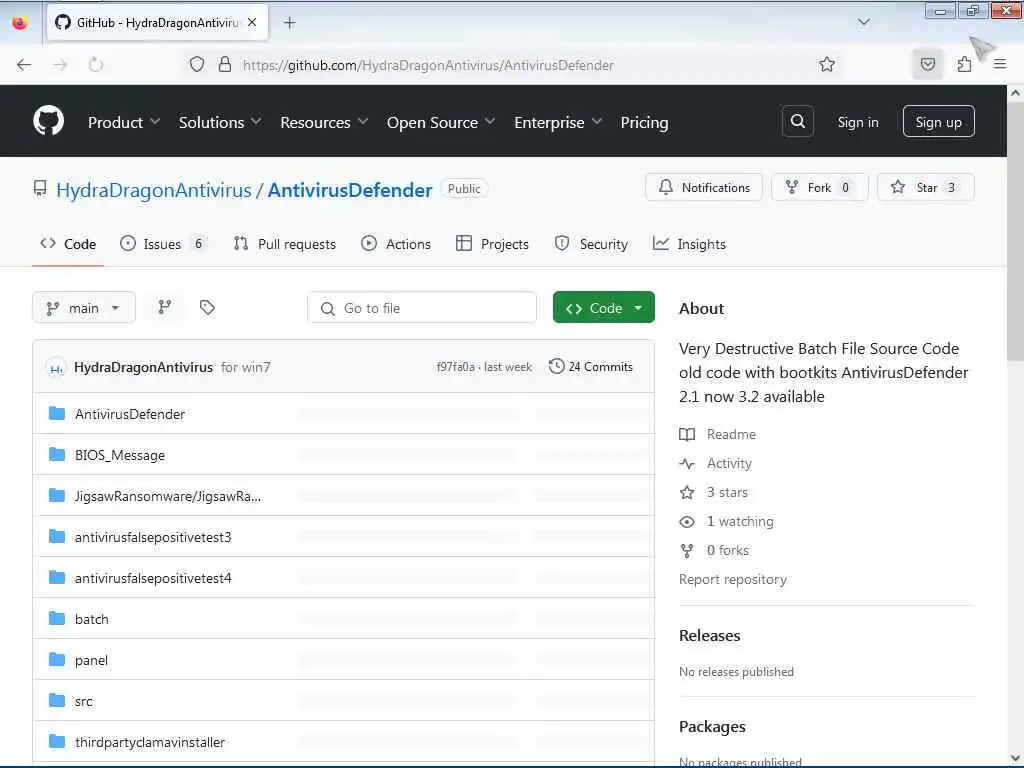This screenshot has width=1024, height=768.
Task: Open the tracking protection shield icon
Action: point(197,65)
